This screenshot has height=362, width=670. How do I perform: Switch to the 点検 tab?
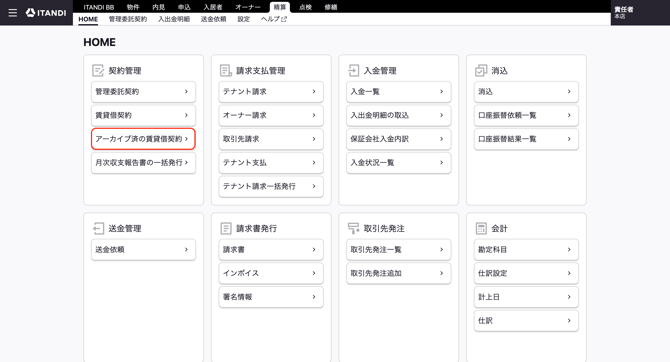coord(305,7)
